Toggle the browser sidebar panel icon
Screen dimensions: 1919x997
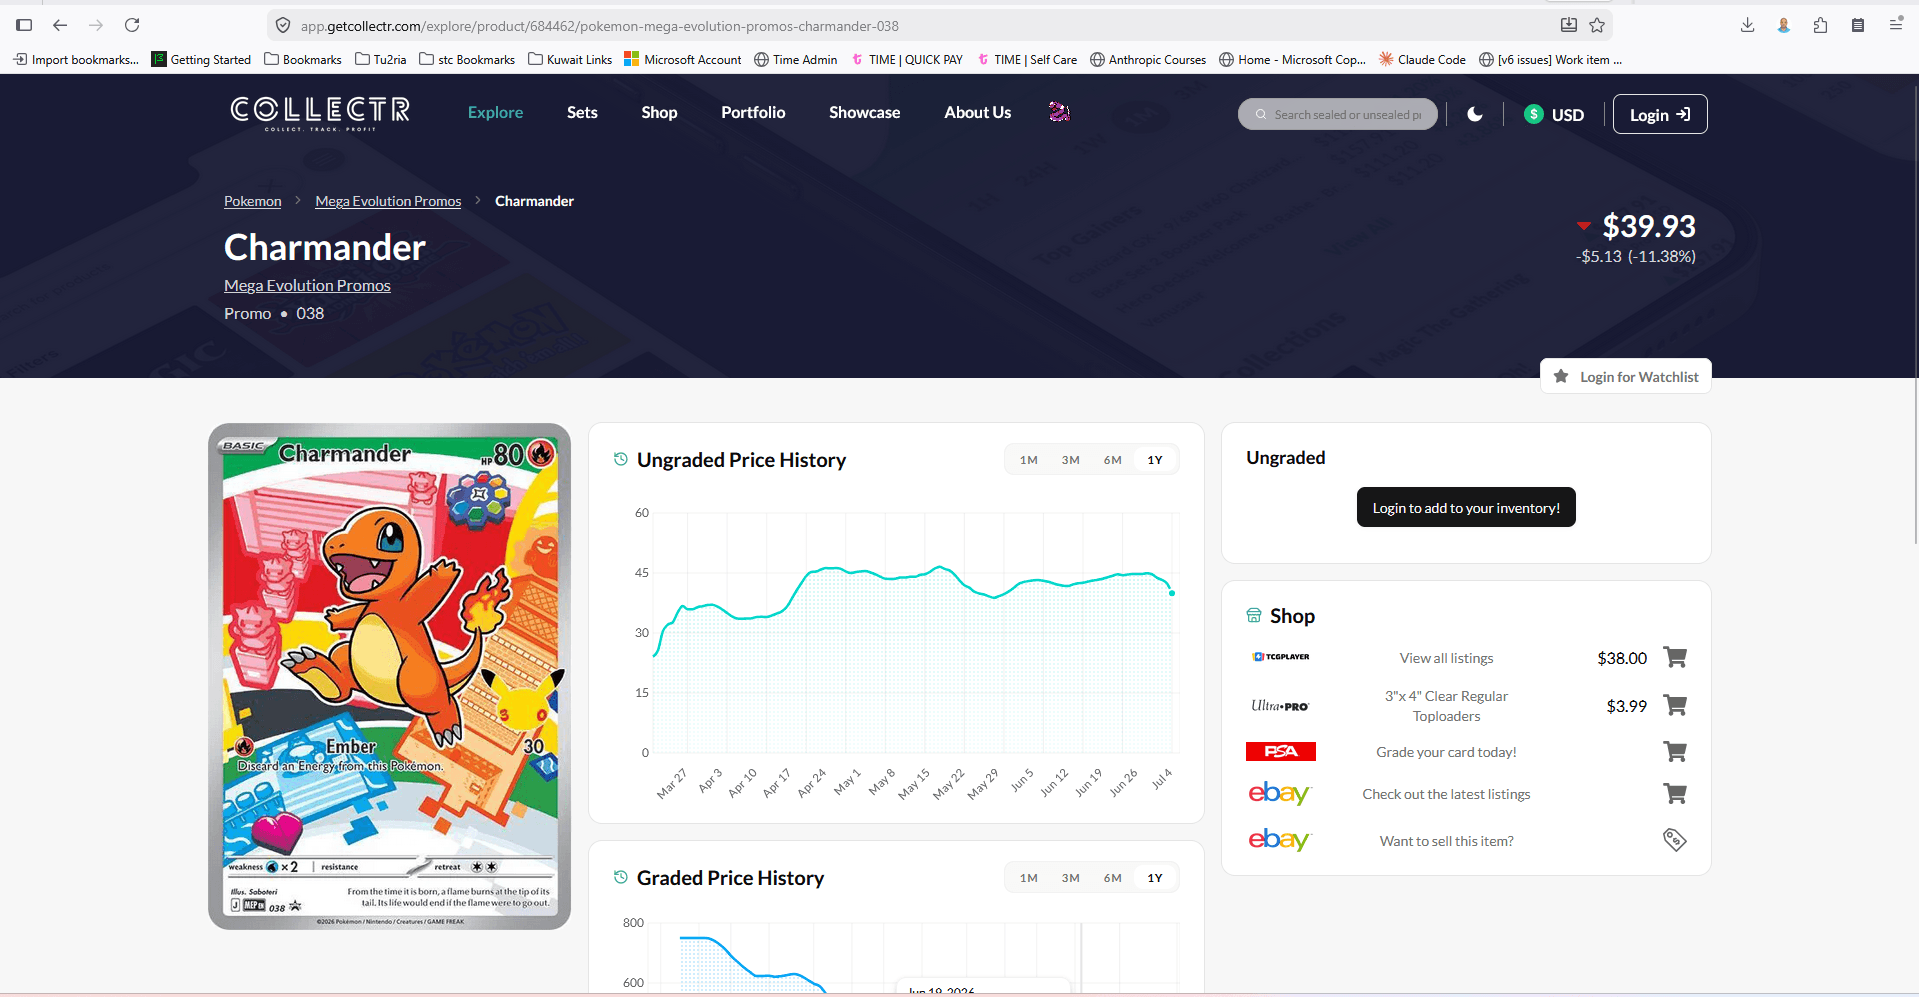(x=24, y=25)
